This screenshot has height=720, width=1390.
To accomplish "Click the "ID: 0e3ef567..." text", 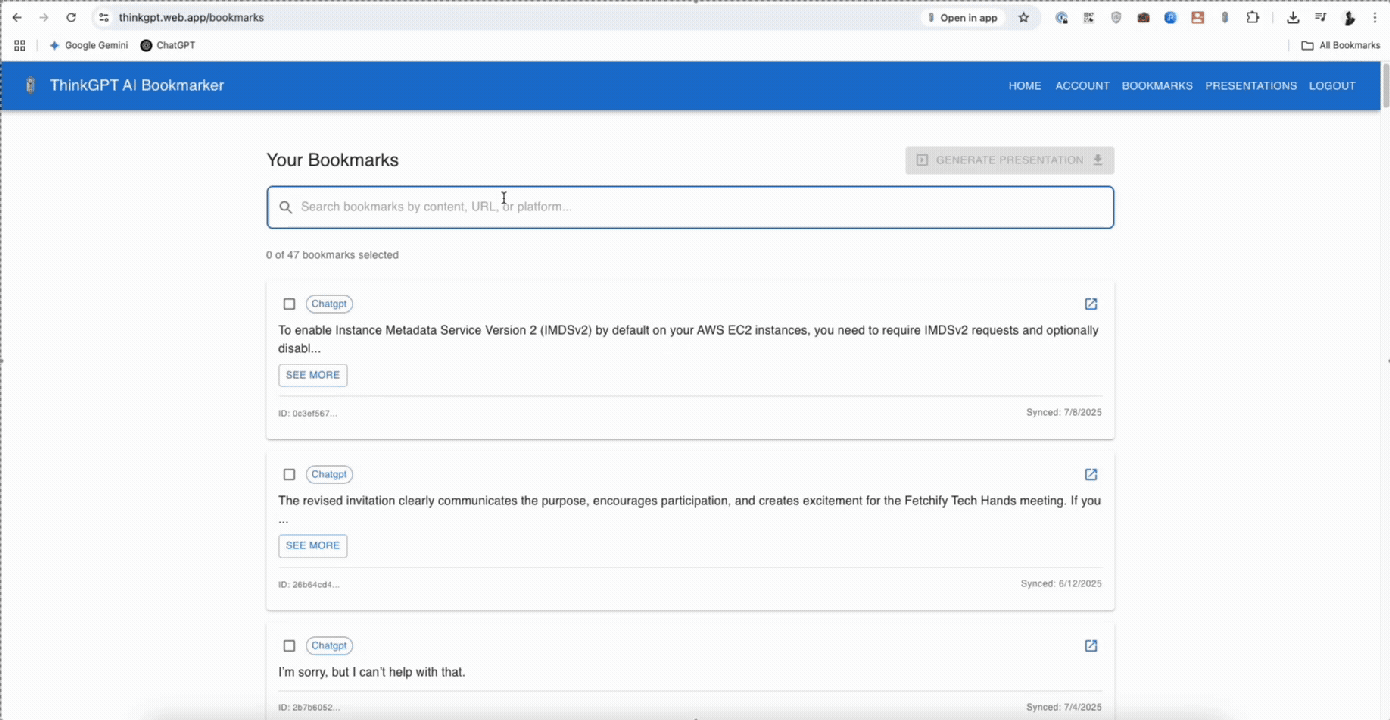I will click(x=308, y=413).
